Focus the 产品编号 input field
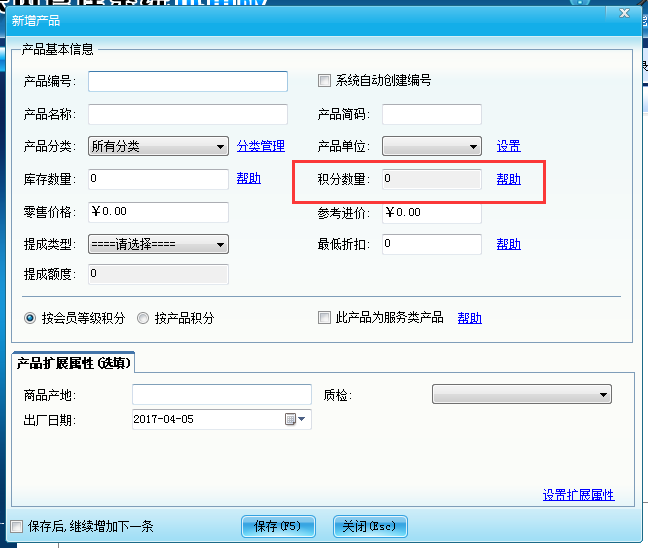648x548 pixels. pyautogui.click(x=188, y=81)
